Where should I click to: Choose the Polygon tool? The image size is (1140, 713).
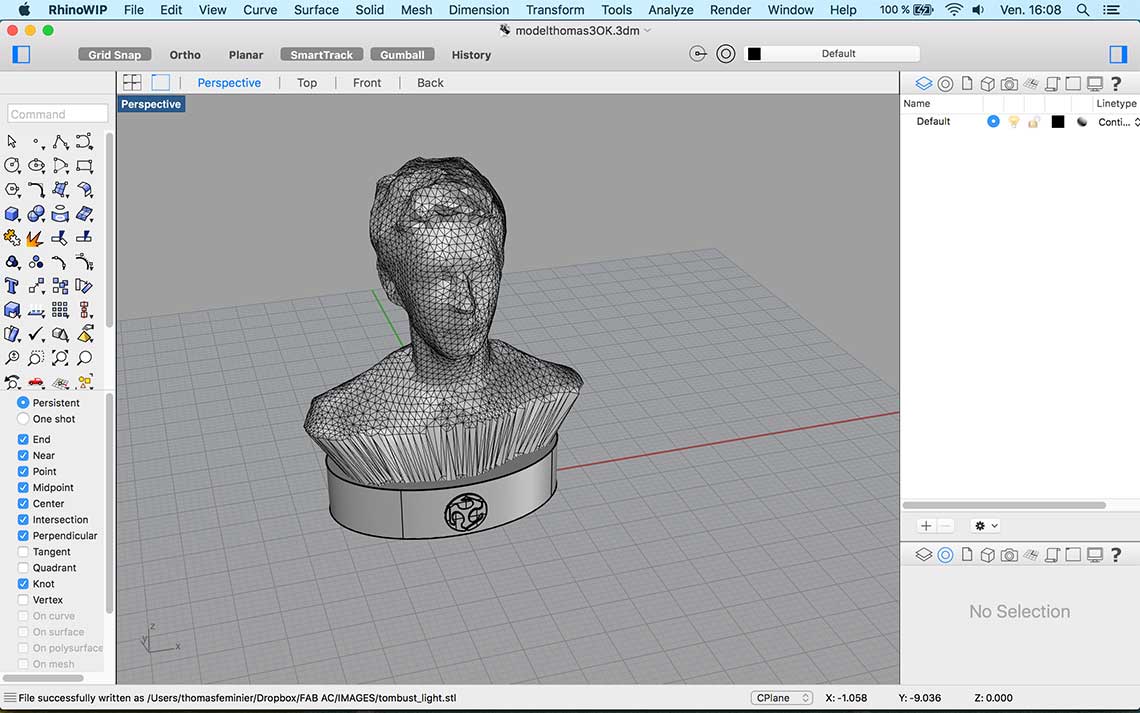[12, 190]
